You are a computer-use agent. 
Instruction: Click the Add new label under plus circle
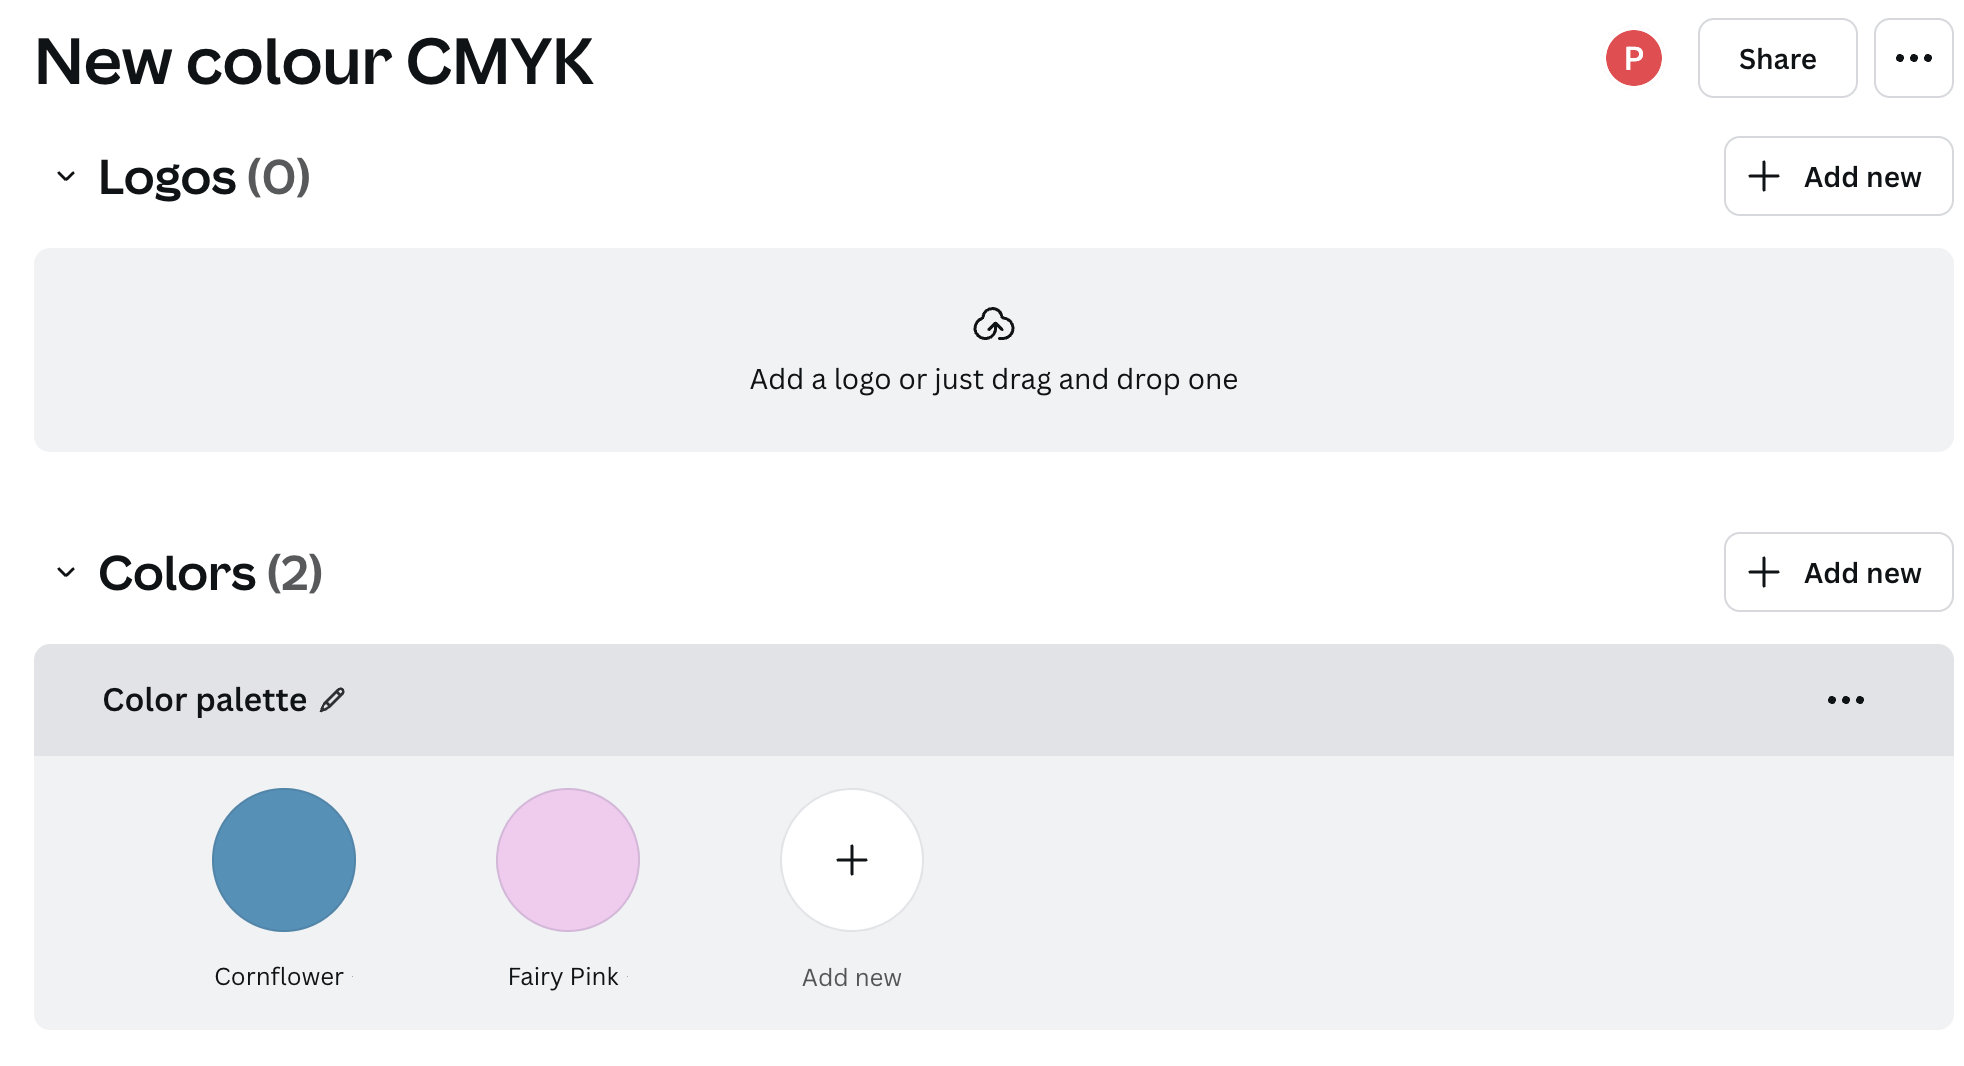click(x=851, y=977)
